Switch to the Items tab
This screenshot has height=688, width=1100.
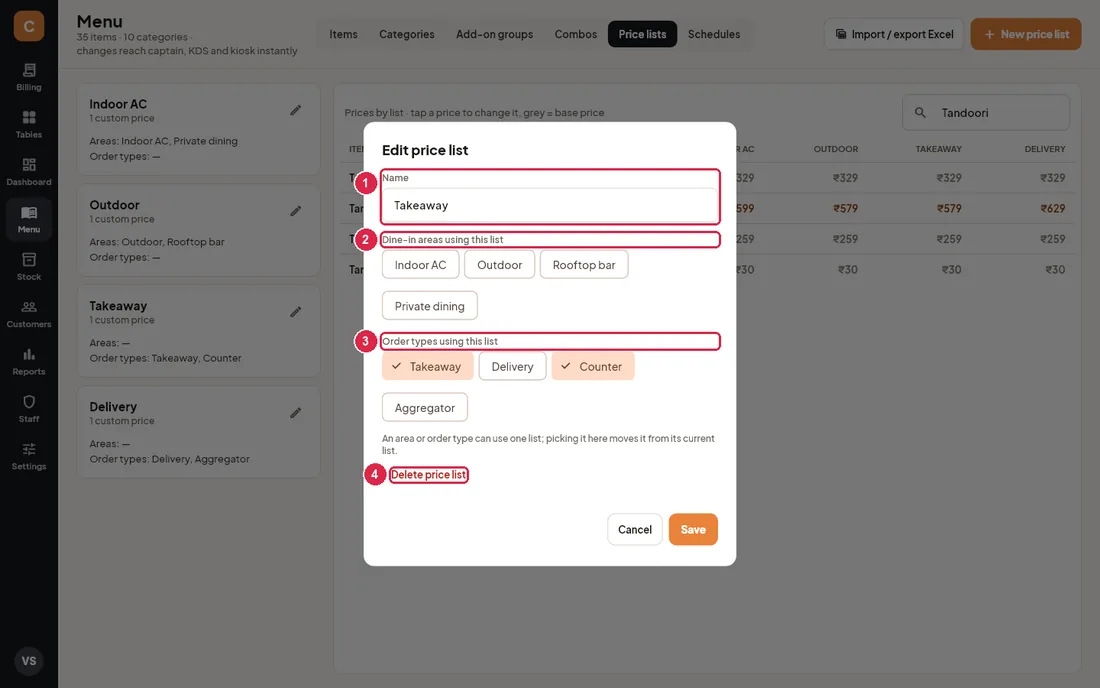344,34
